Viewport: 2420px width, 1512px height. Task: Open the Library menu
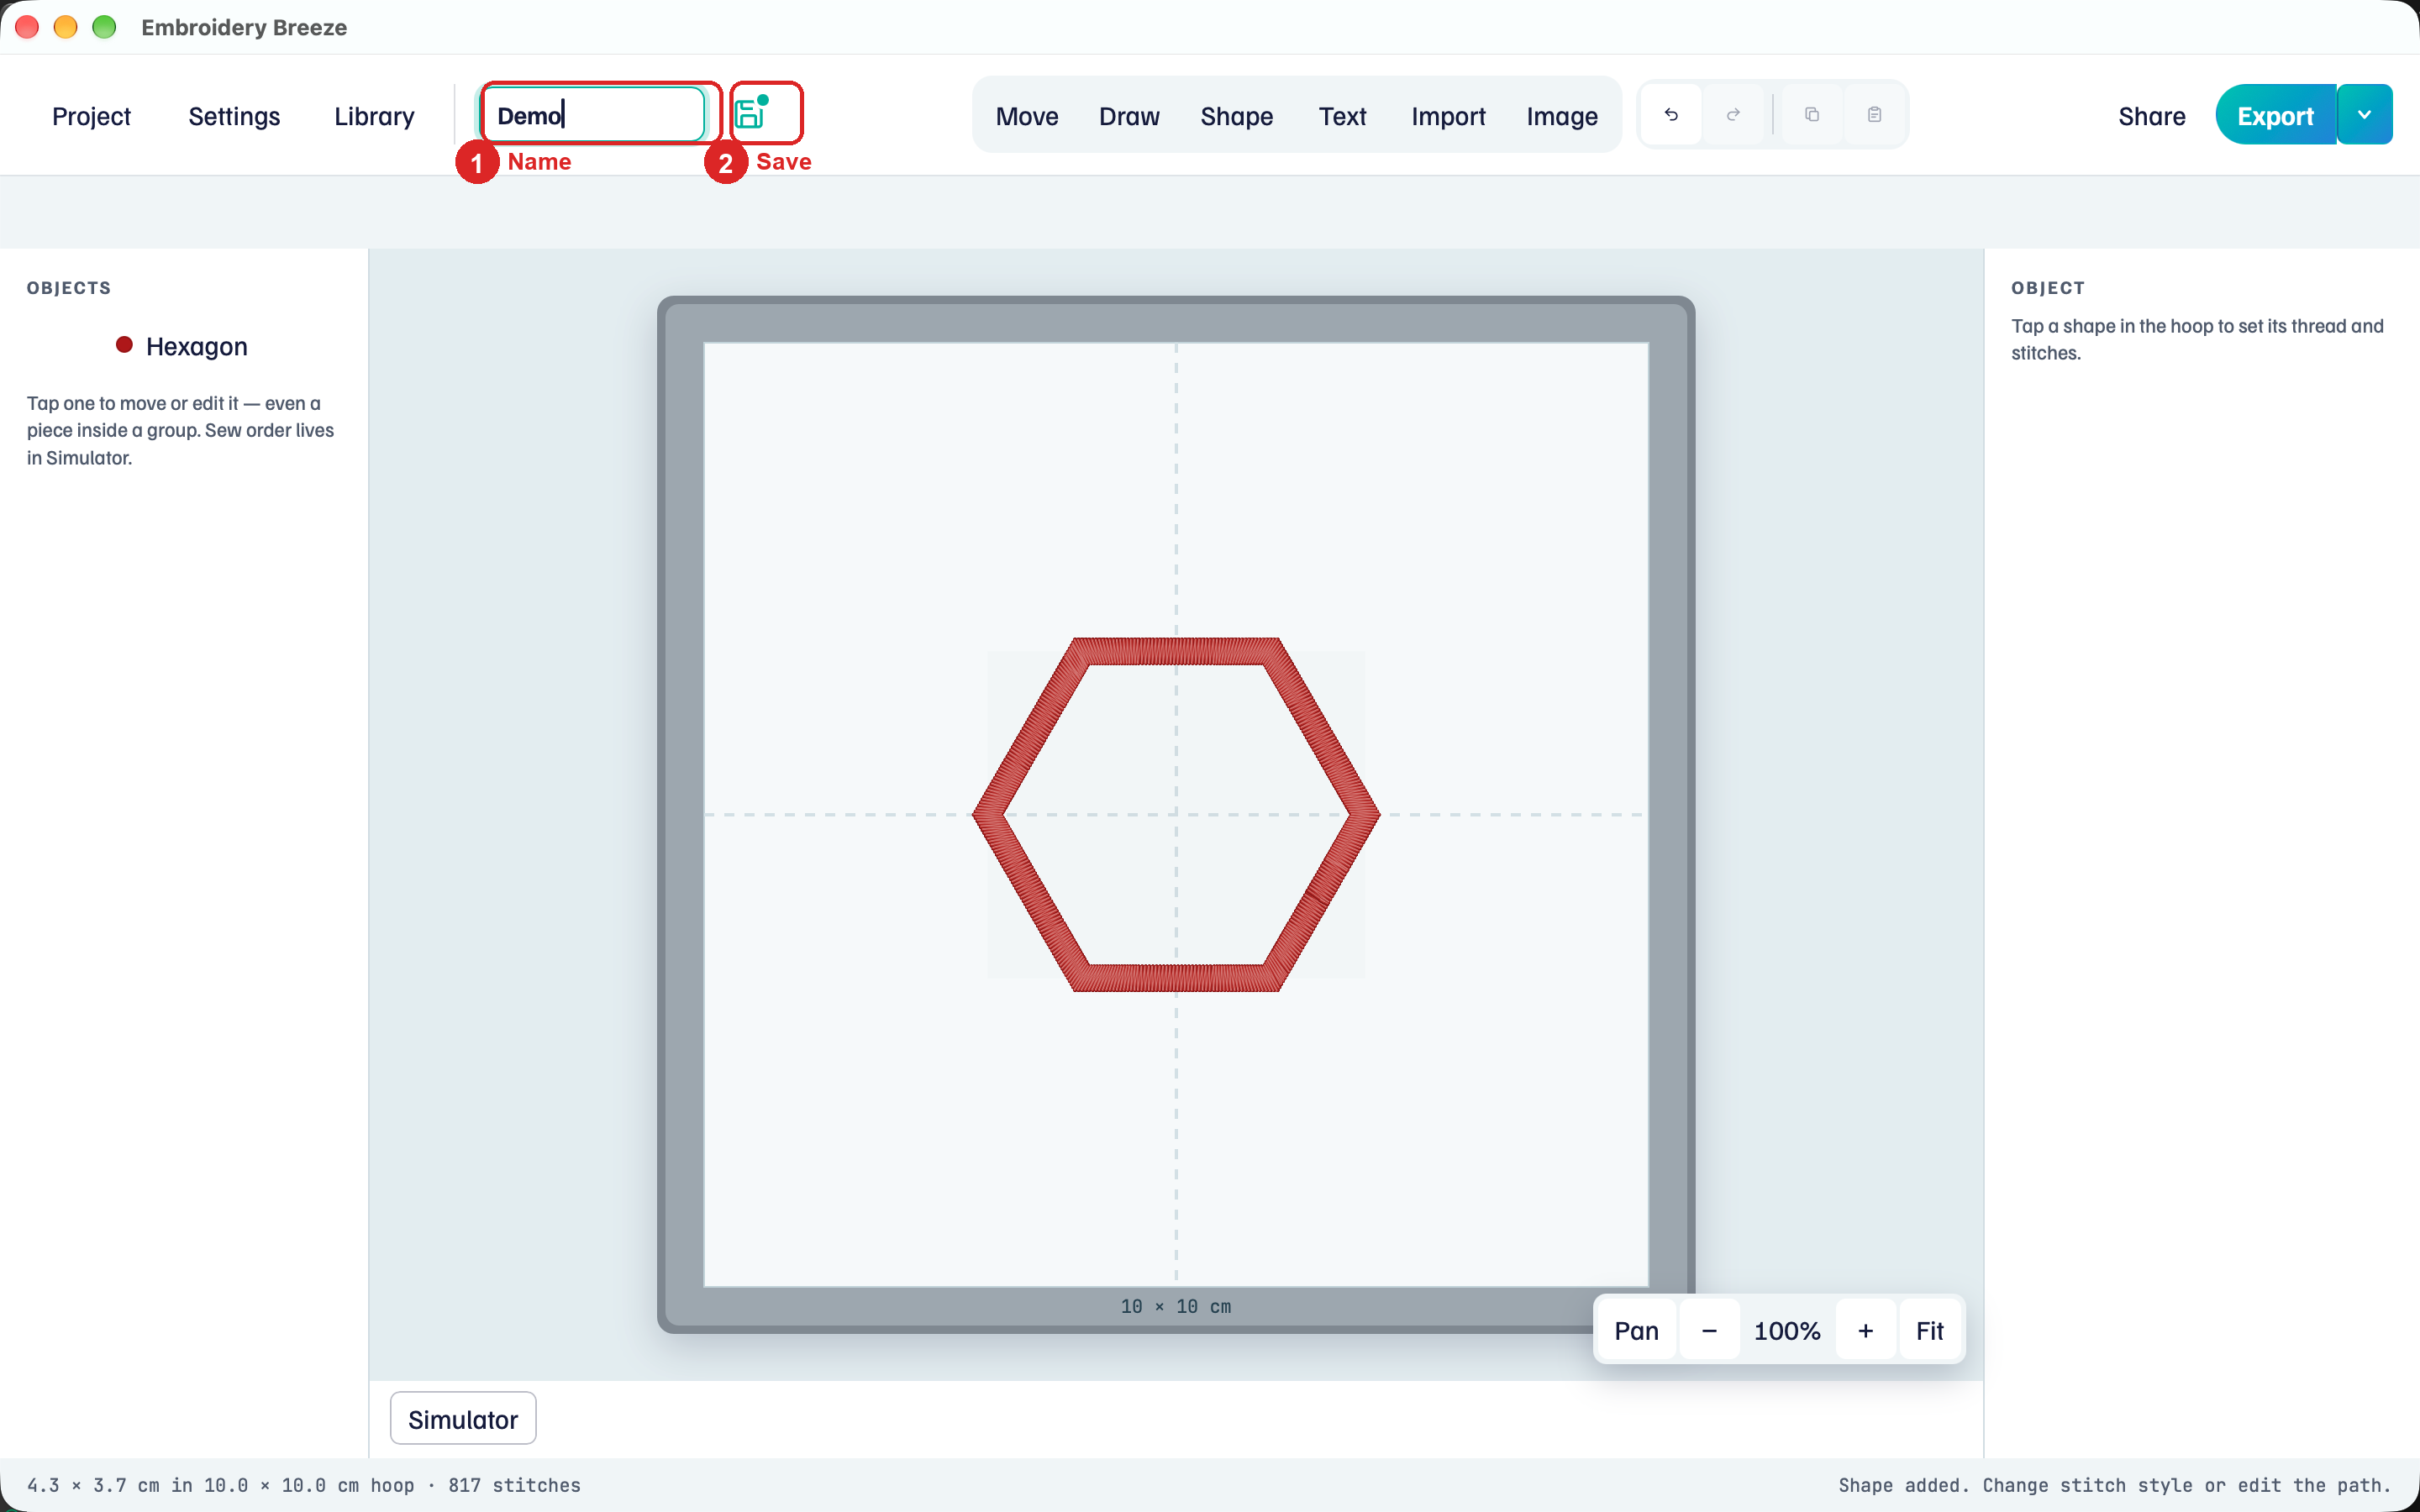(374, 116)
